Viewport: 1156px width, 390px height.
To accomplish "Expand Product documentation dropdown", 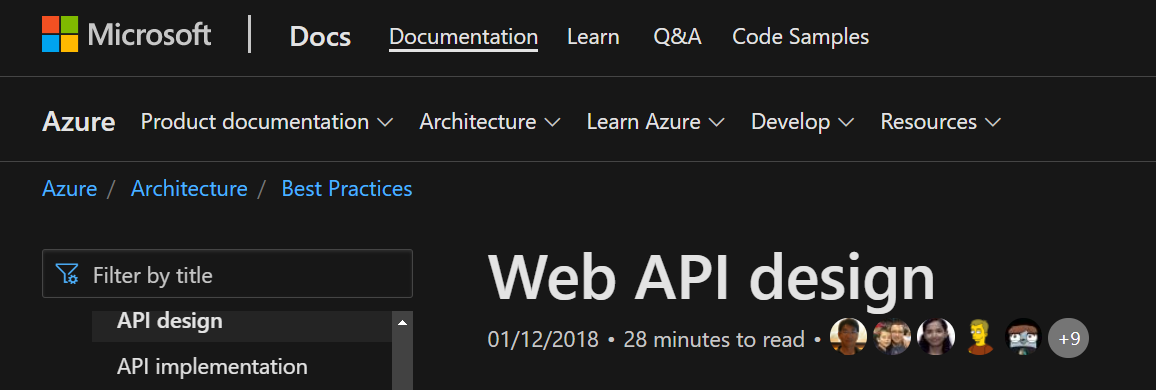I will (266, 122).
